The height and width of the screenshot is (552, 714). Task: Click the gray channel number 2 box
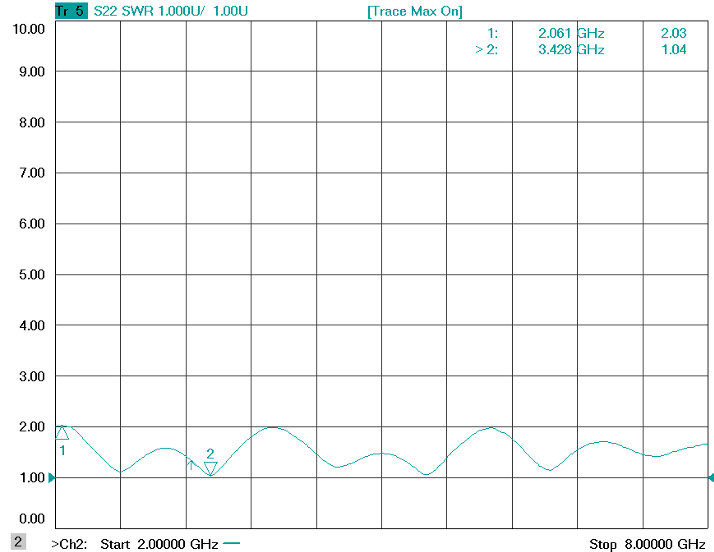18,542
